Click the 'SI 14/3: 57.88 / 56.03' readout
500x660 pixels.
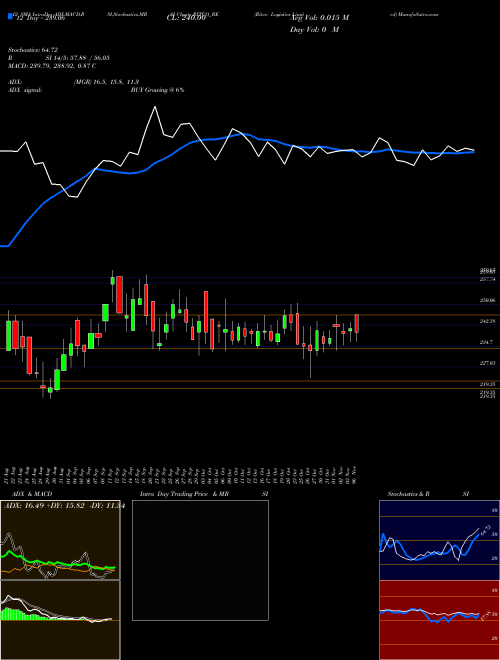(x=78, y=58)
